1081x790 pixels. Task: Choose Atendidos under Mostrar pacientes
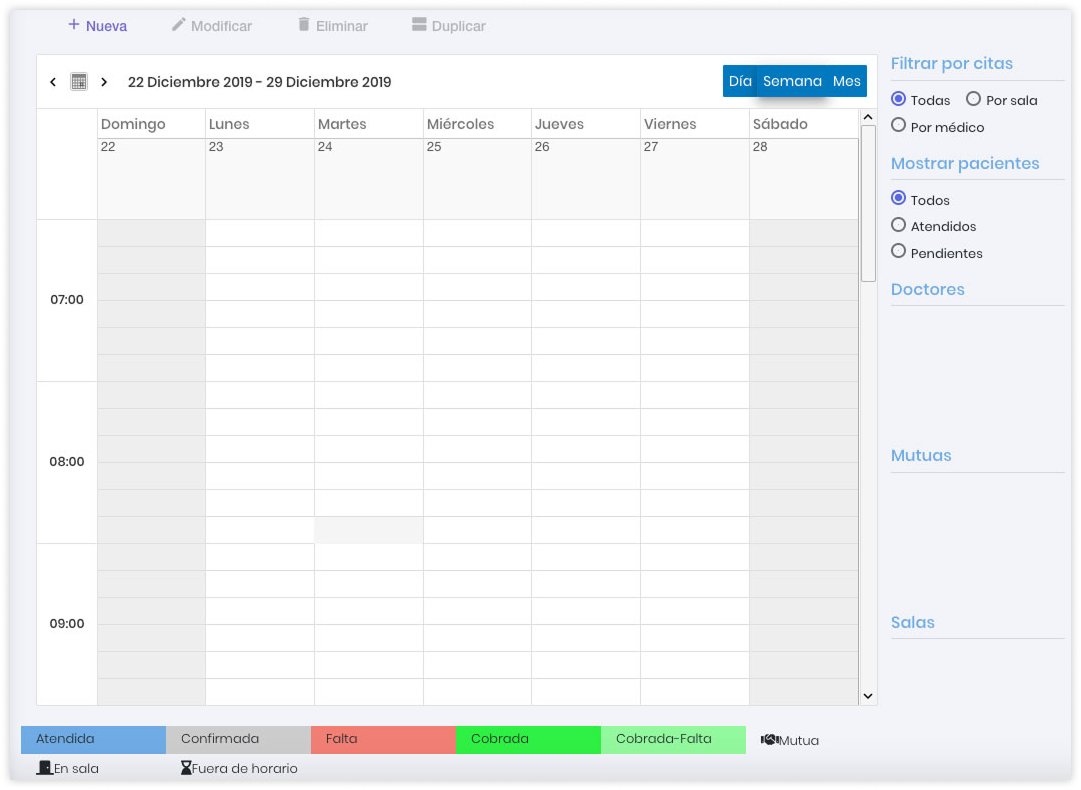click(898, 225)
